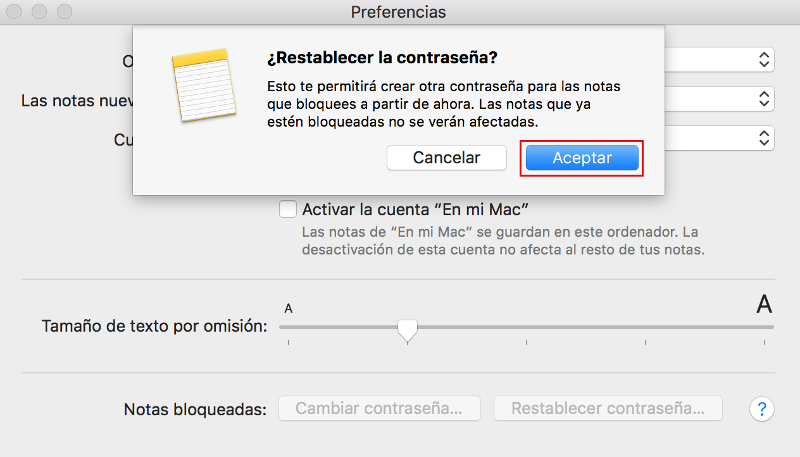Screen dimensions: 800x457
Task: Click the "Activar la cuenta En mi Mac" label
Action: tap(414, 210)
